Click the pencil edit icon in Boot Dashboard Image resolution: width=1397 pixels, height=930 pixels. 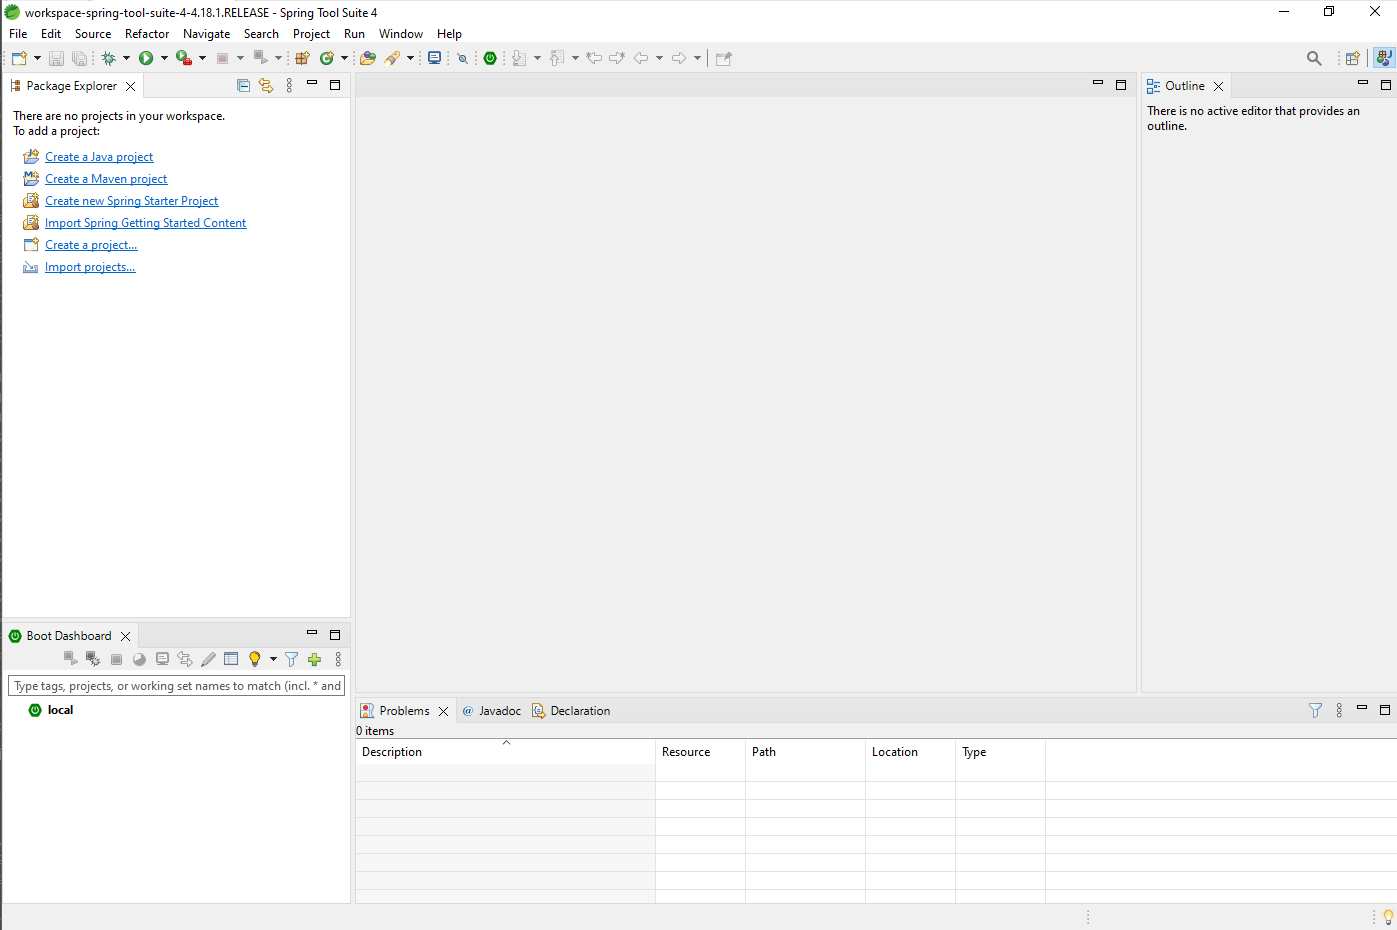[208, 659]
